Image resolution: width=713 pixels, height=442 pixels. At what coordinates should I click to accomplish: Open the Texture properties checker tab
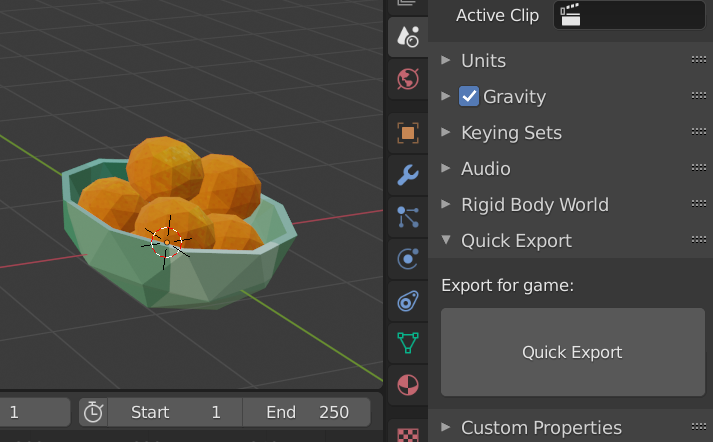(x=408, y=432)
